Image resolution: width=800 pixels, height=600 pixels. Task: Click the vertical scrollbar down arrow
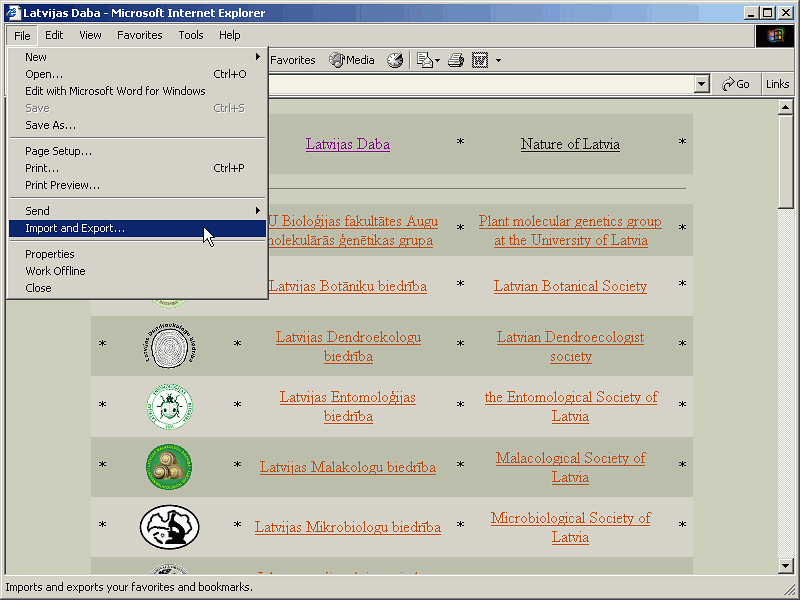point(785,565)
